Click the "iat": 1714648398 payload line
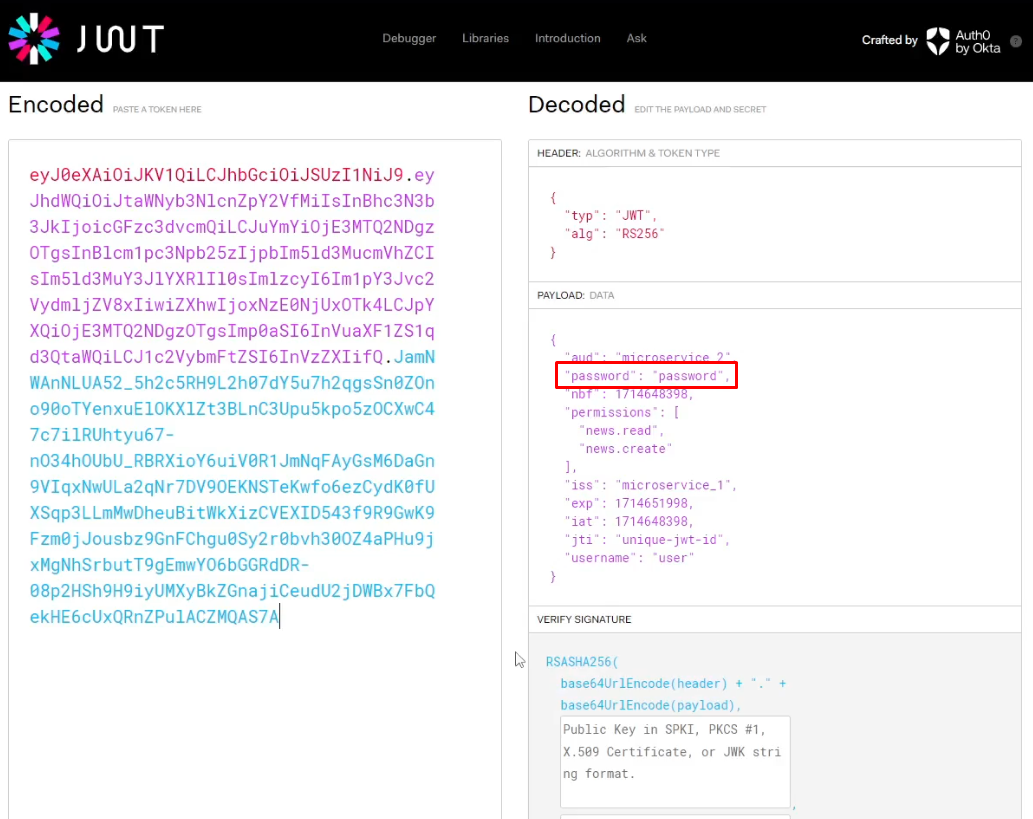1033x819 pixels. (x=628, y=521)
